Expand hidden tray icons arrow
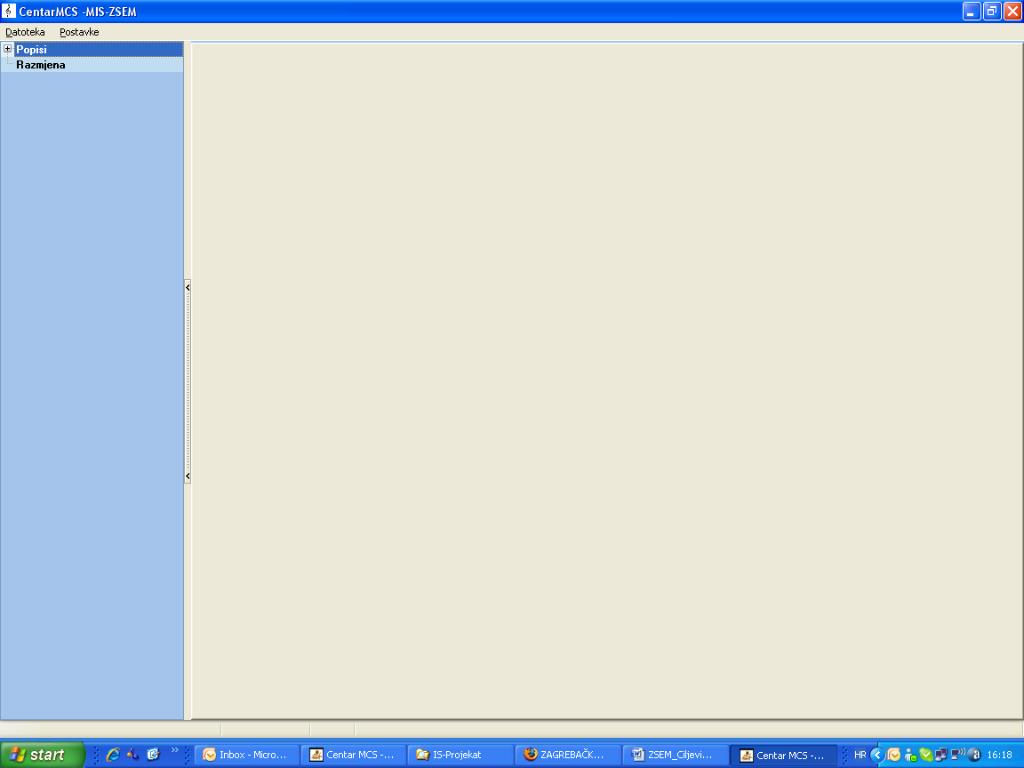Screen dimensions: 1024x768 pos(877,755)
